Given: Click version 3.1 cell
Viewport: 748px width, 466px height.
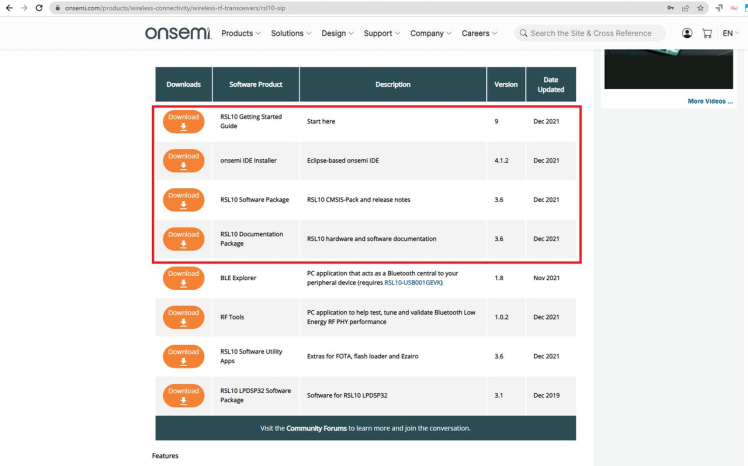Looking at the screenshot, I should coord(499,395).
